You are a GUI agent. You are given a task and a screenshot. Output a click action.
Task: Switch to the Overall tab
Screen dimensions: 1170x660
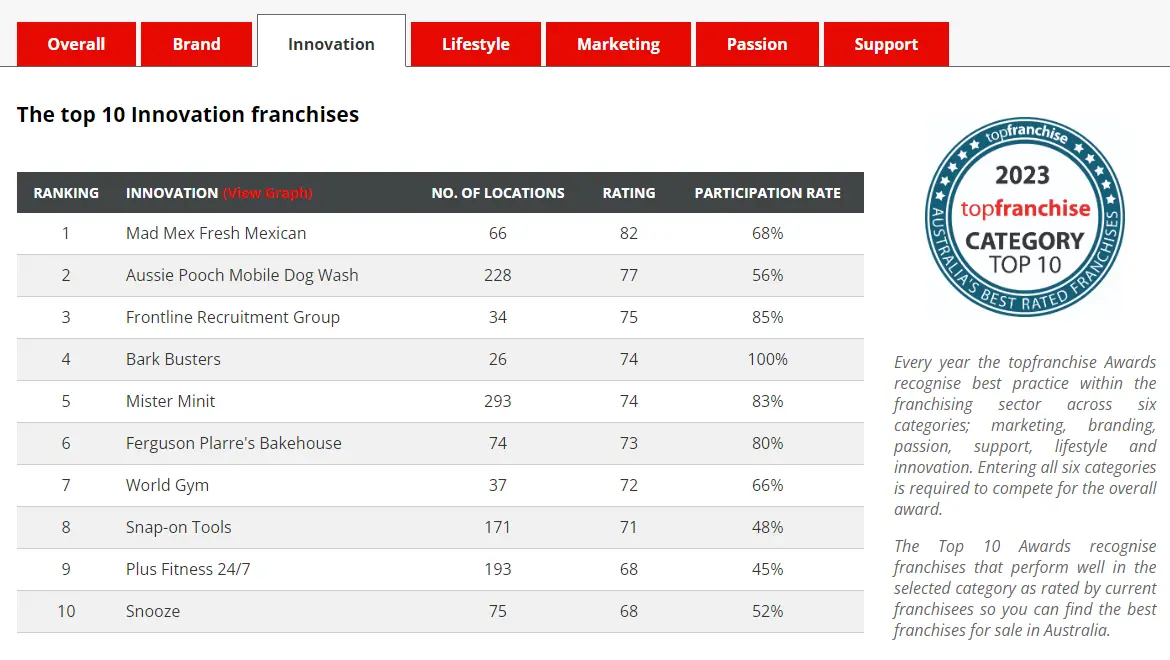coord(76,44)
